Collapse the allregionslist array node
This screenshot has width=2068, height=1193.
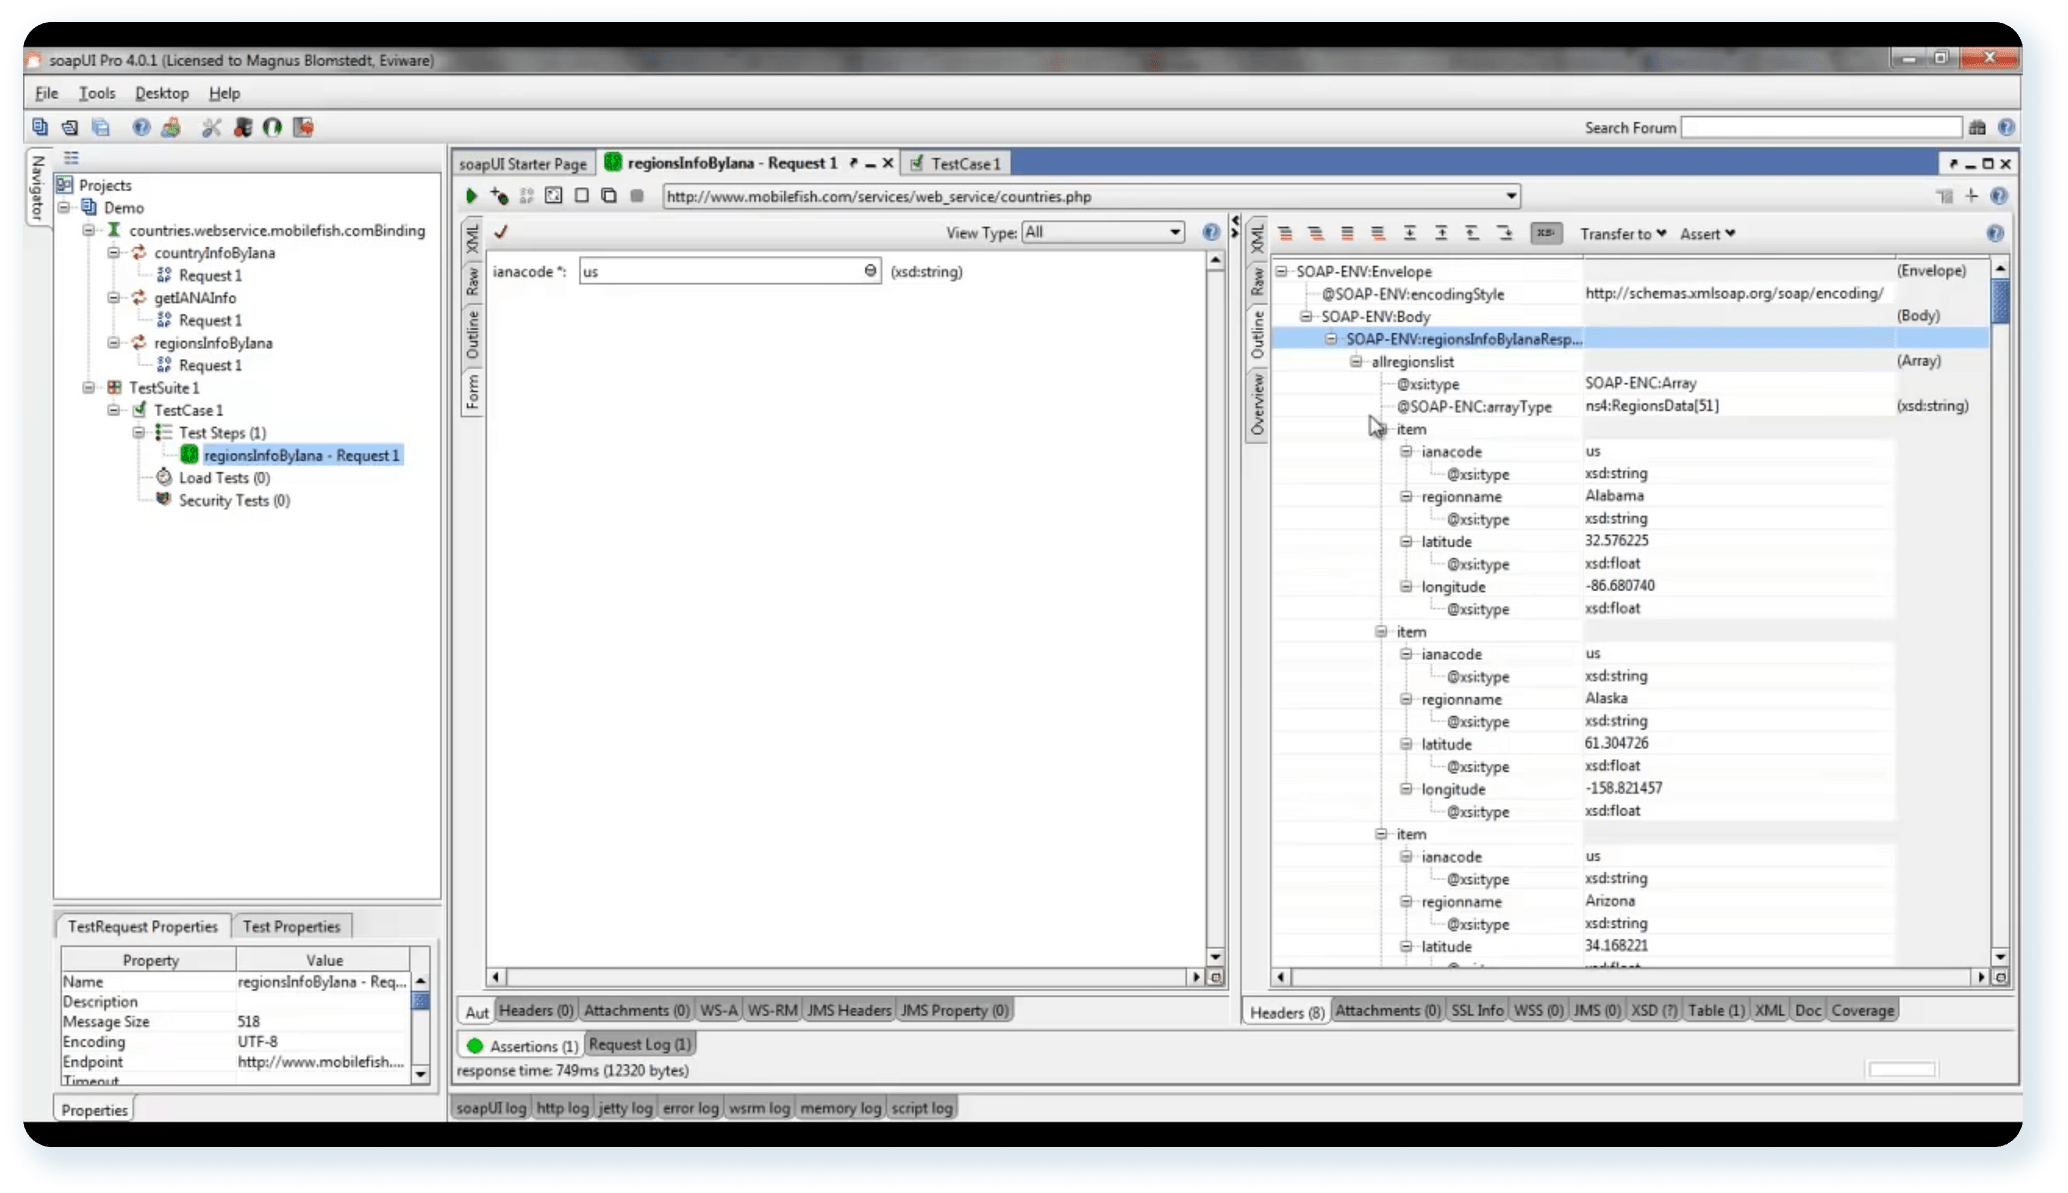click(x=1356, y=361)
